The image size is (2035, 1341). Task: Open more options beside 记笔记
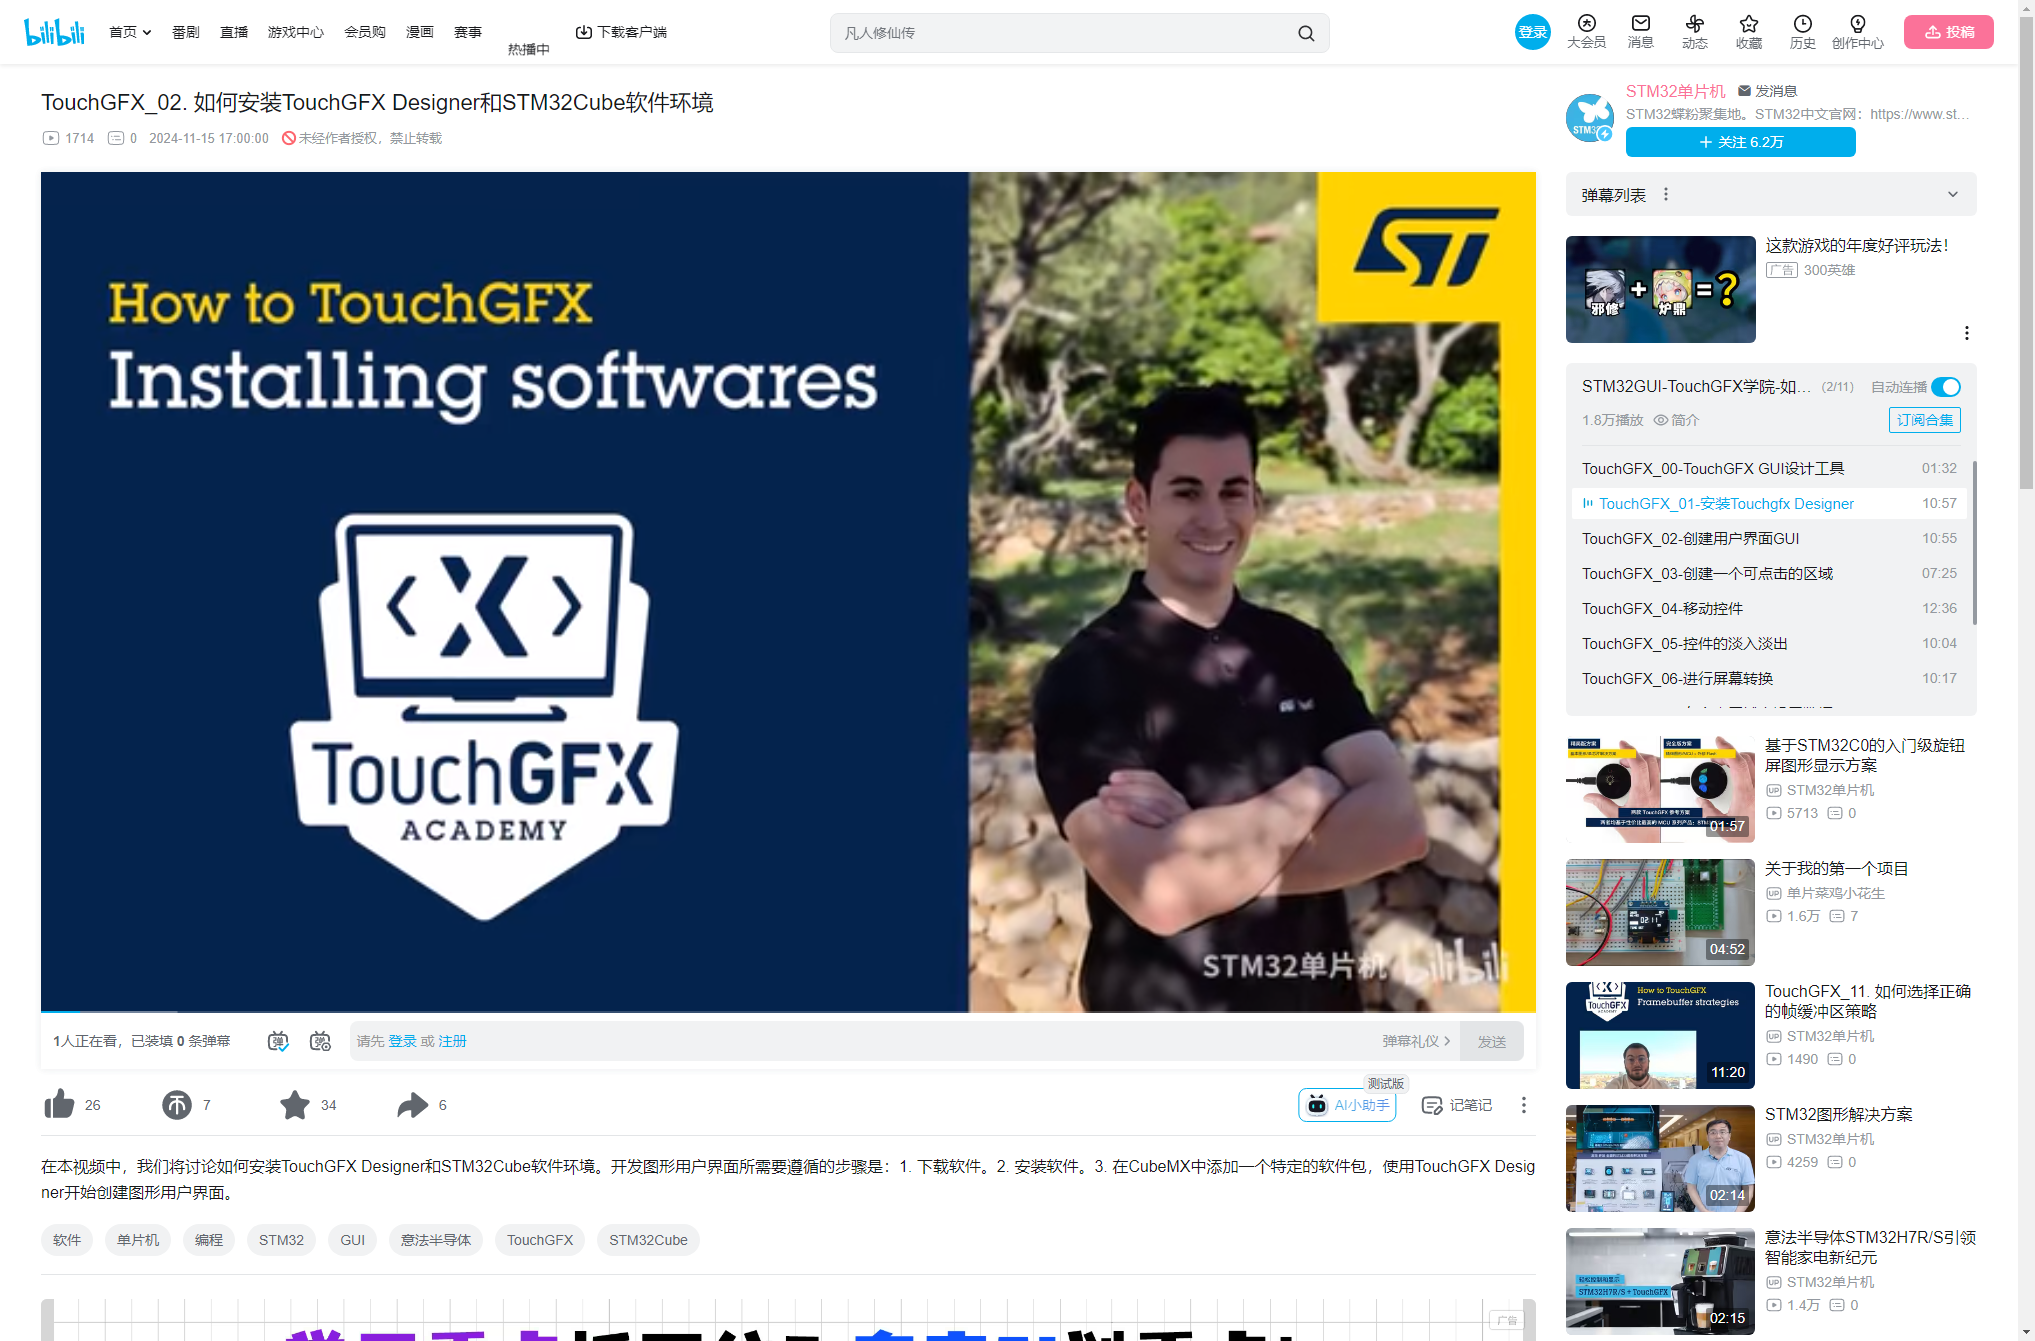[1524, 1105]
